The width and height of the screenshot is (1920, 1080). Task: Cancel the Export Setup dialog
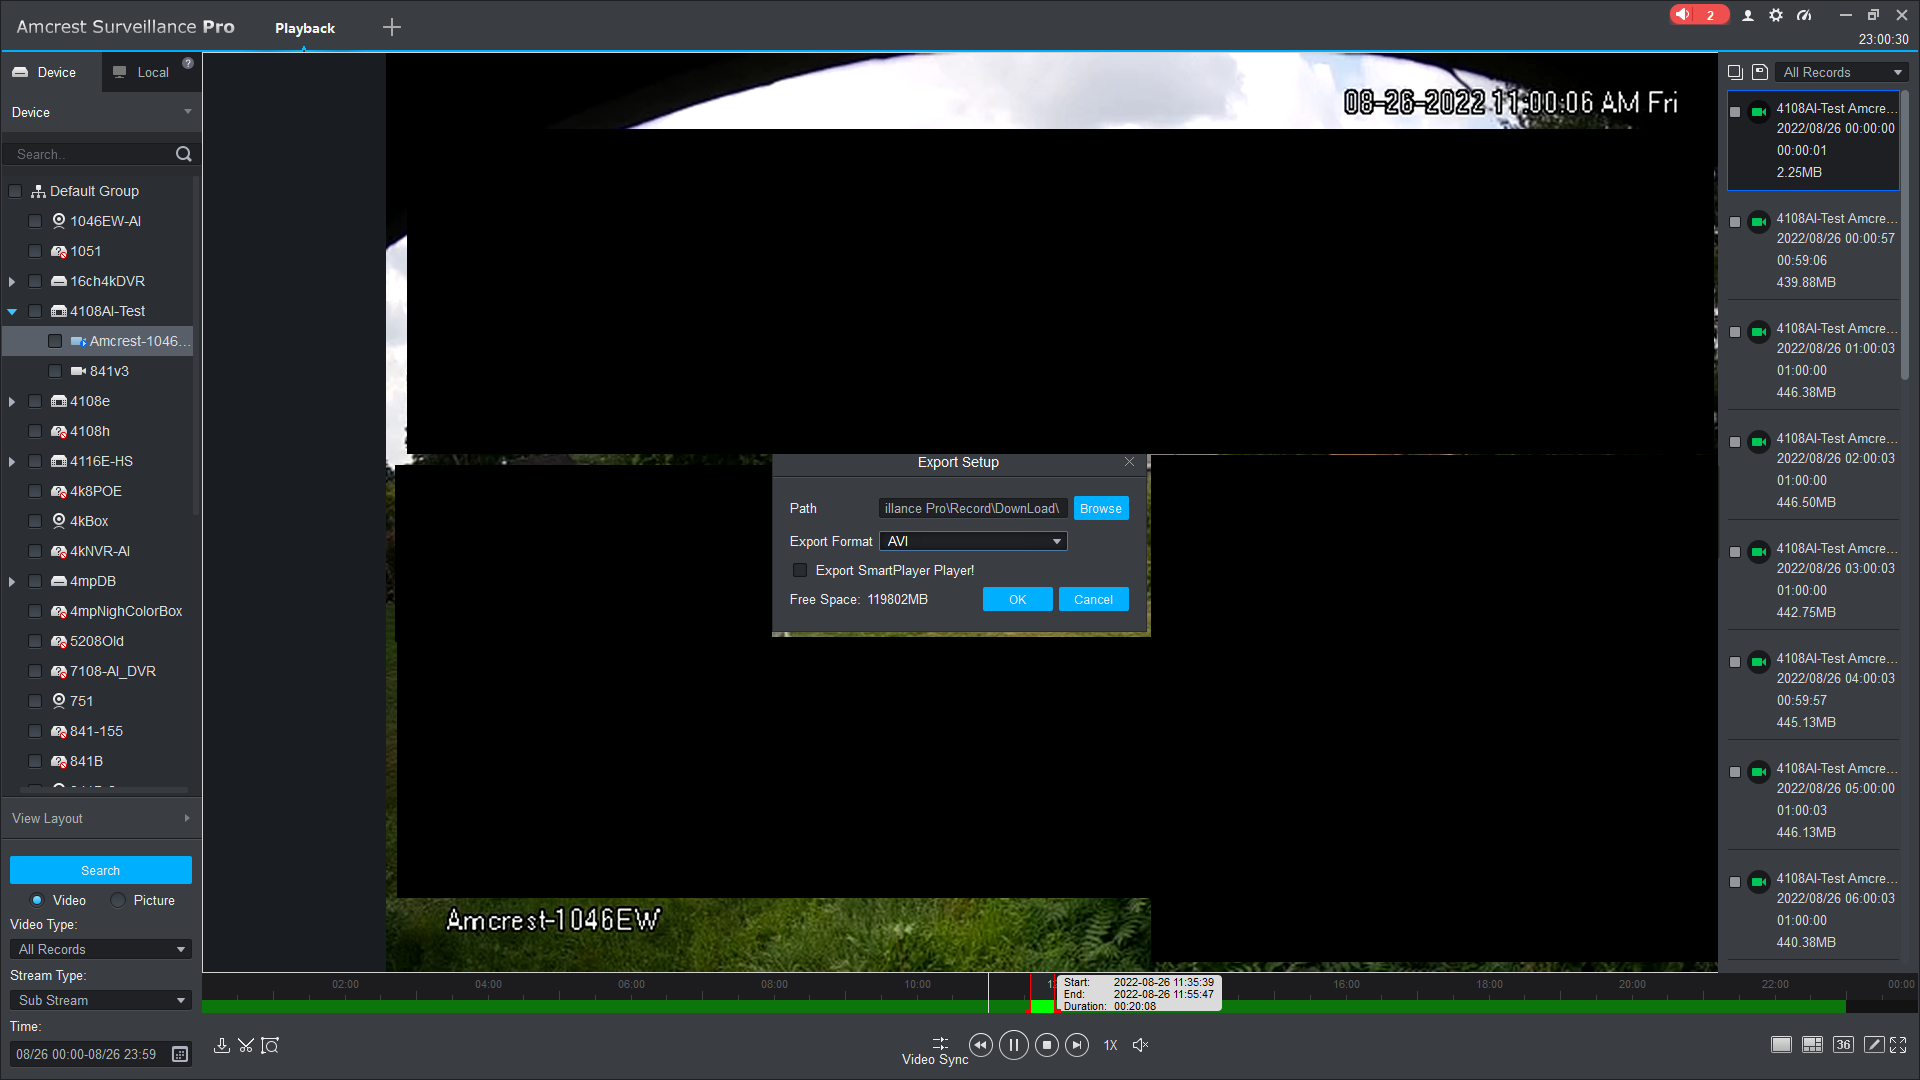click(1094, 599)
